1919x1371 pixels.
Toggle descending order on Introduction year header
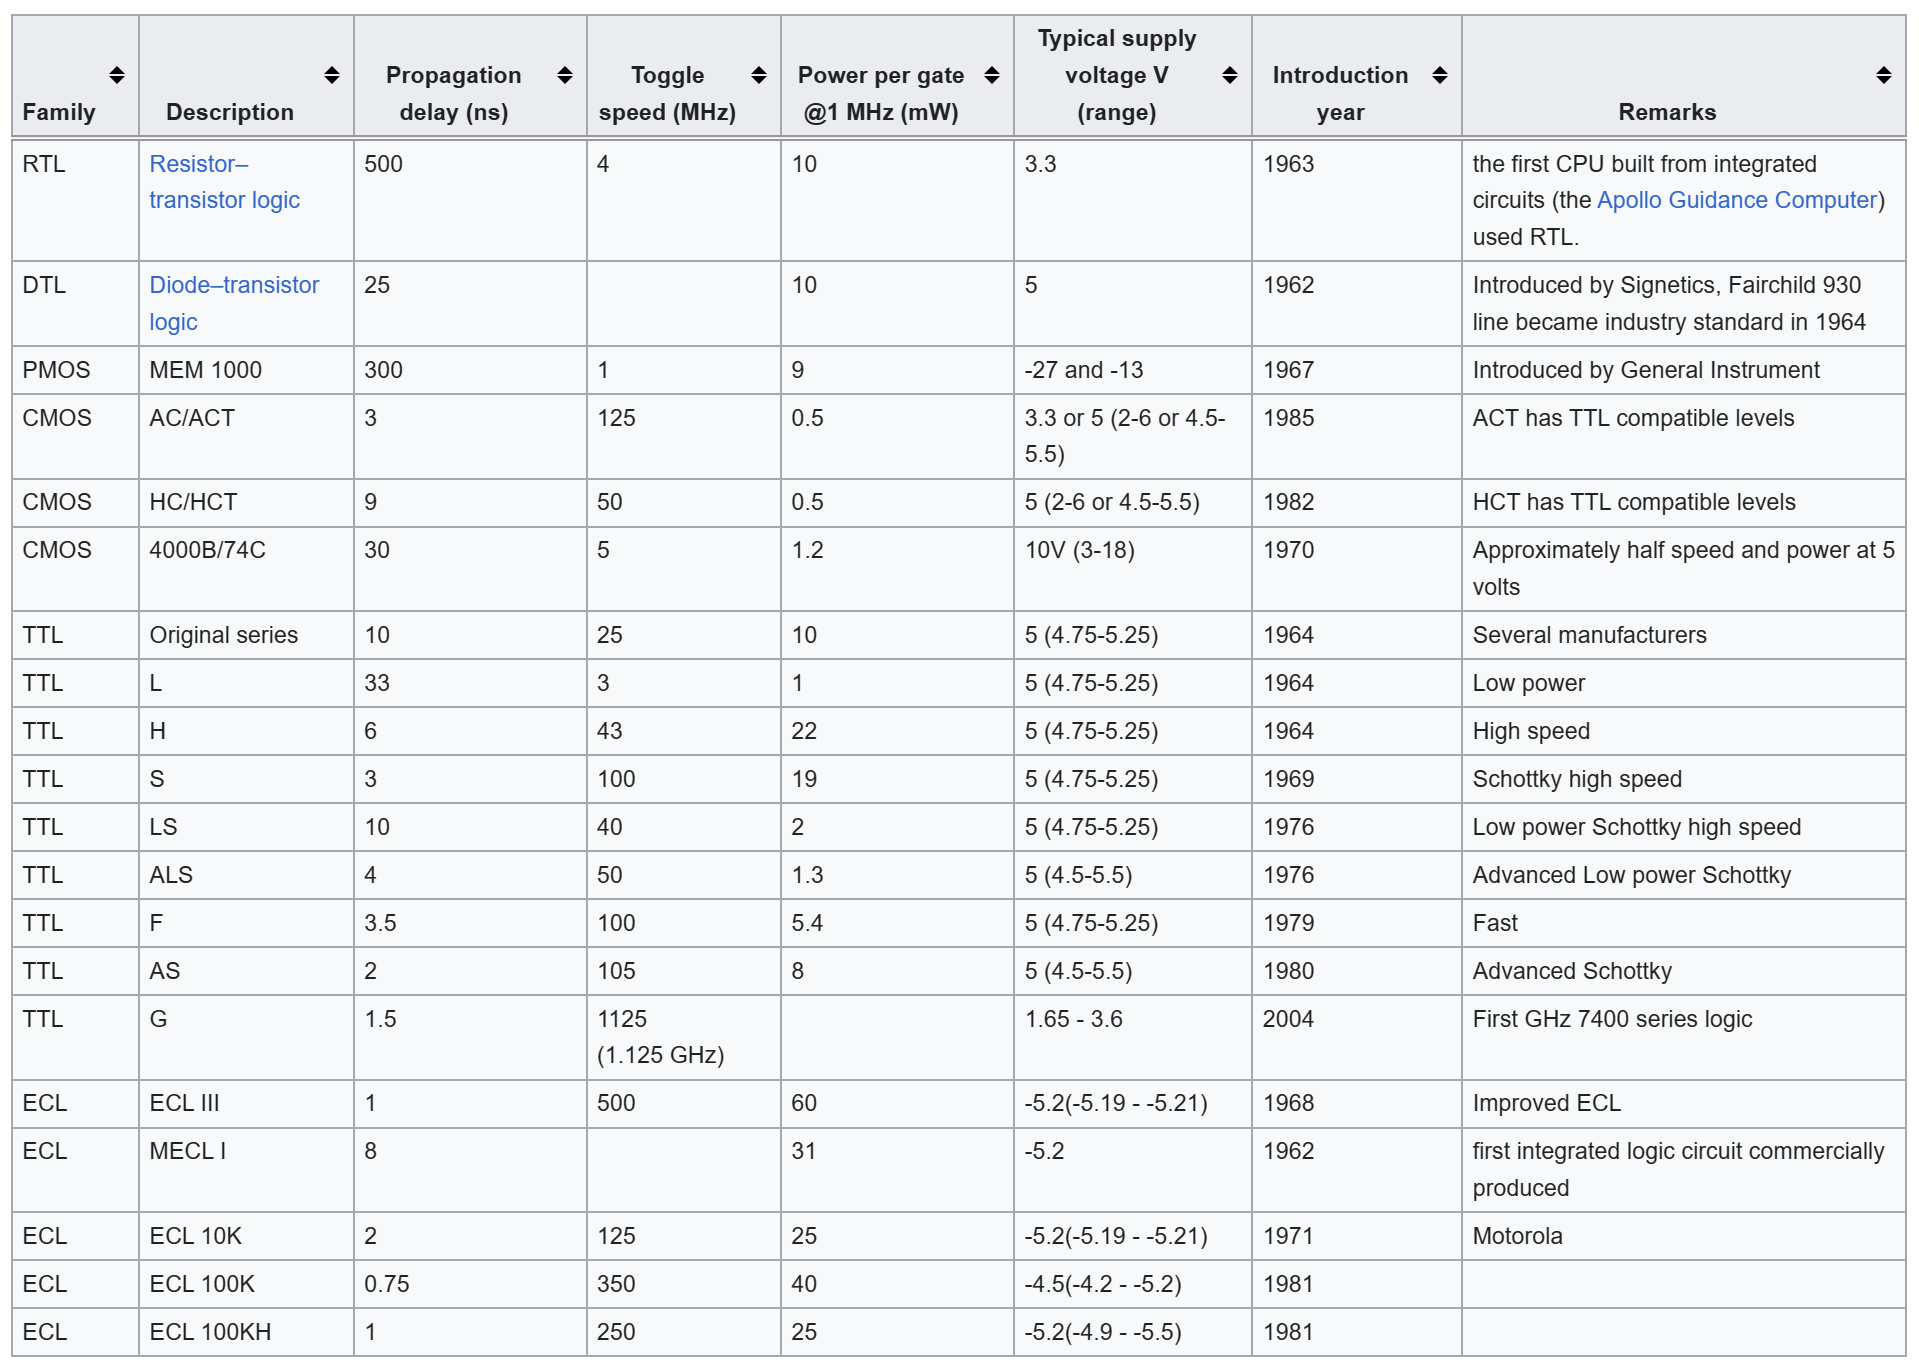click(x=1440, y=74)
